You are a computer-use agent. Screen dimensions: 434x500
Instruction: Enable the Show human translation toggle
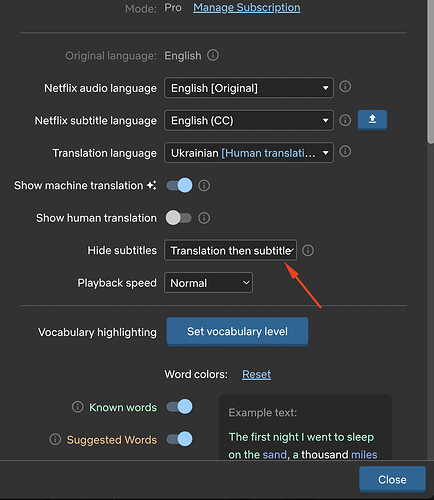(179, 218)
